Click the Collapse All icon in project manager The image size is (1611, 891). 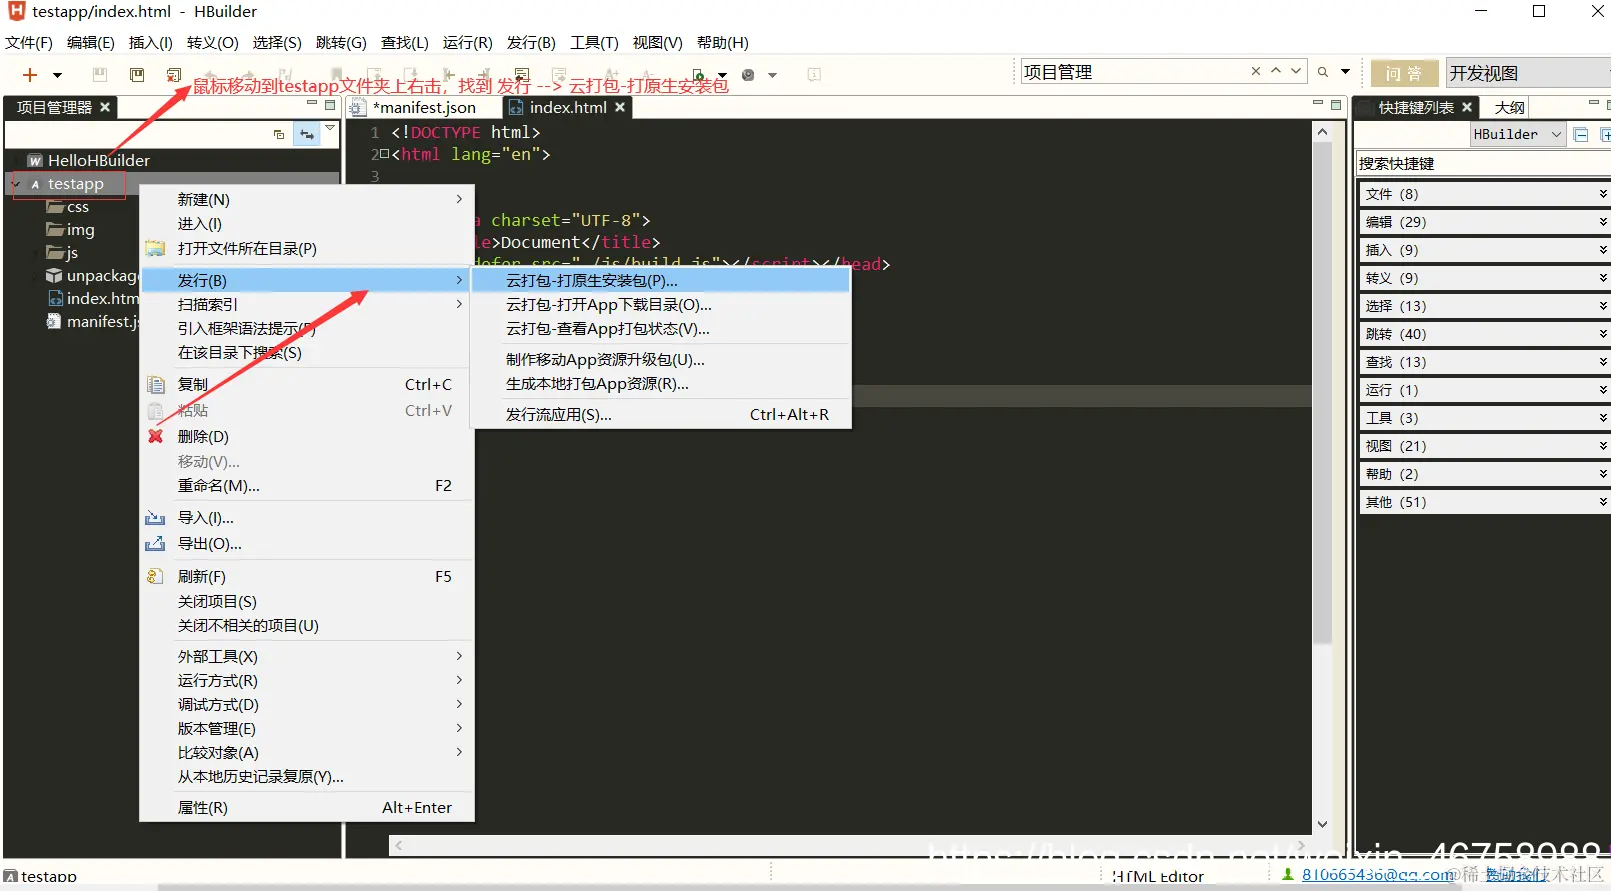pos(279,134)
